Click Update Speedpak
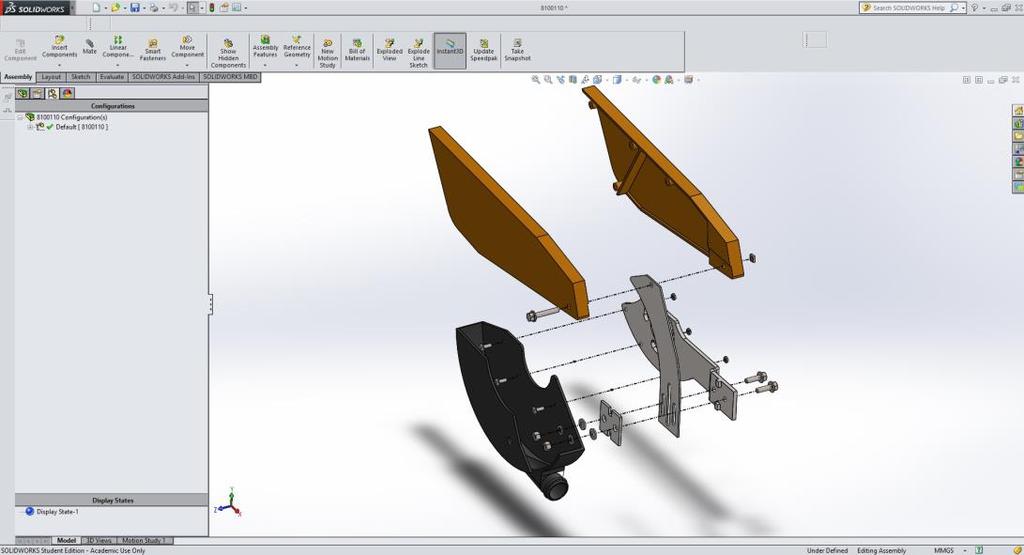The height and width of the screenshot is (555, 1024). [484, 50]
